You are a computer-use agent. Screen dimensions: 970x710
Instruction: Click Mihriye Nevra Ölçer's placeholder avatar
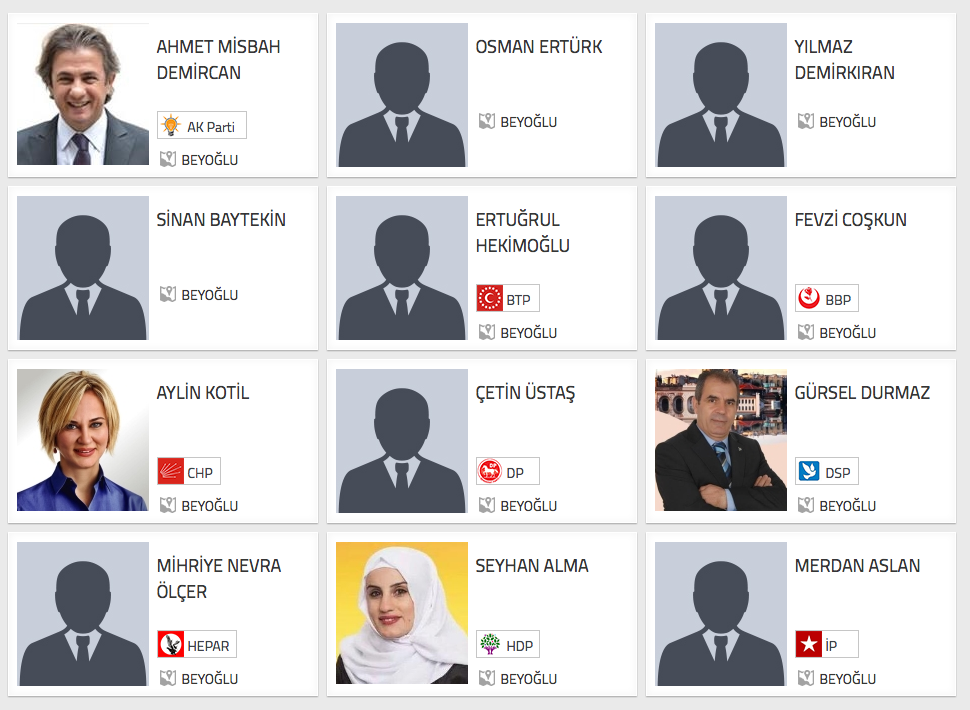click(x=83, y=614)
